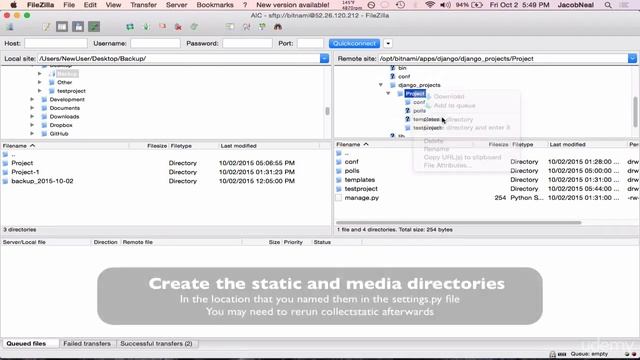Expand the Development folder in local tree

(32, 100)
